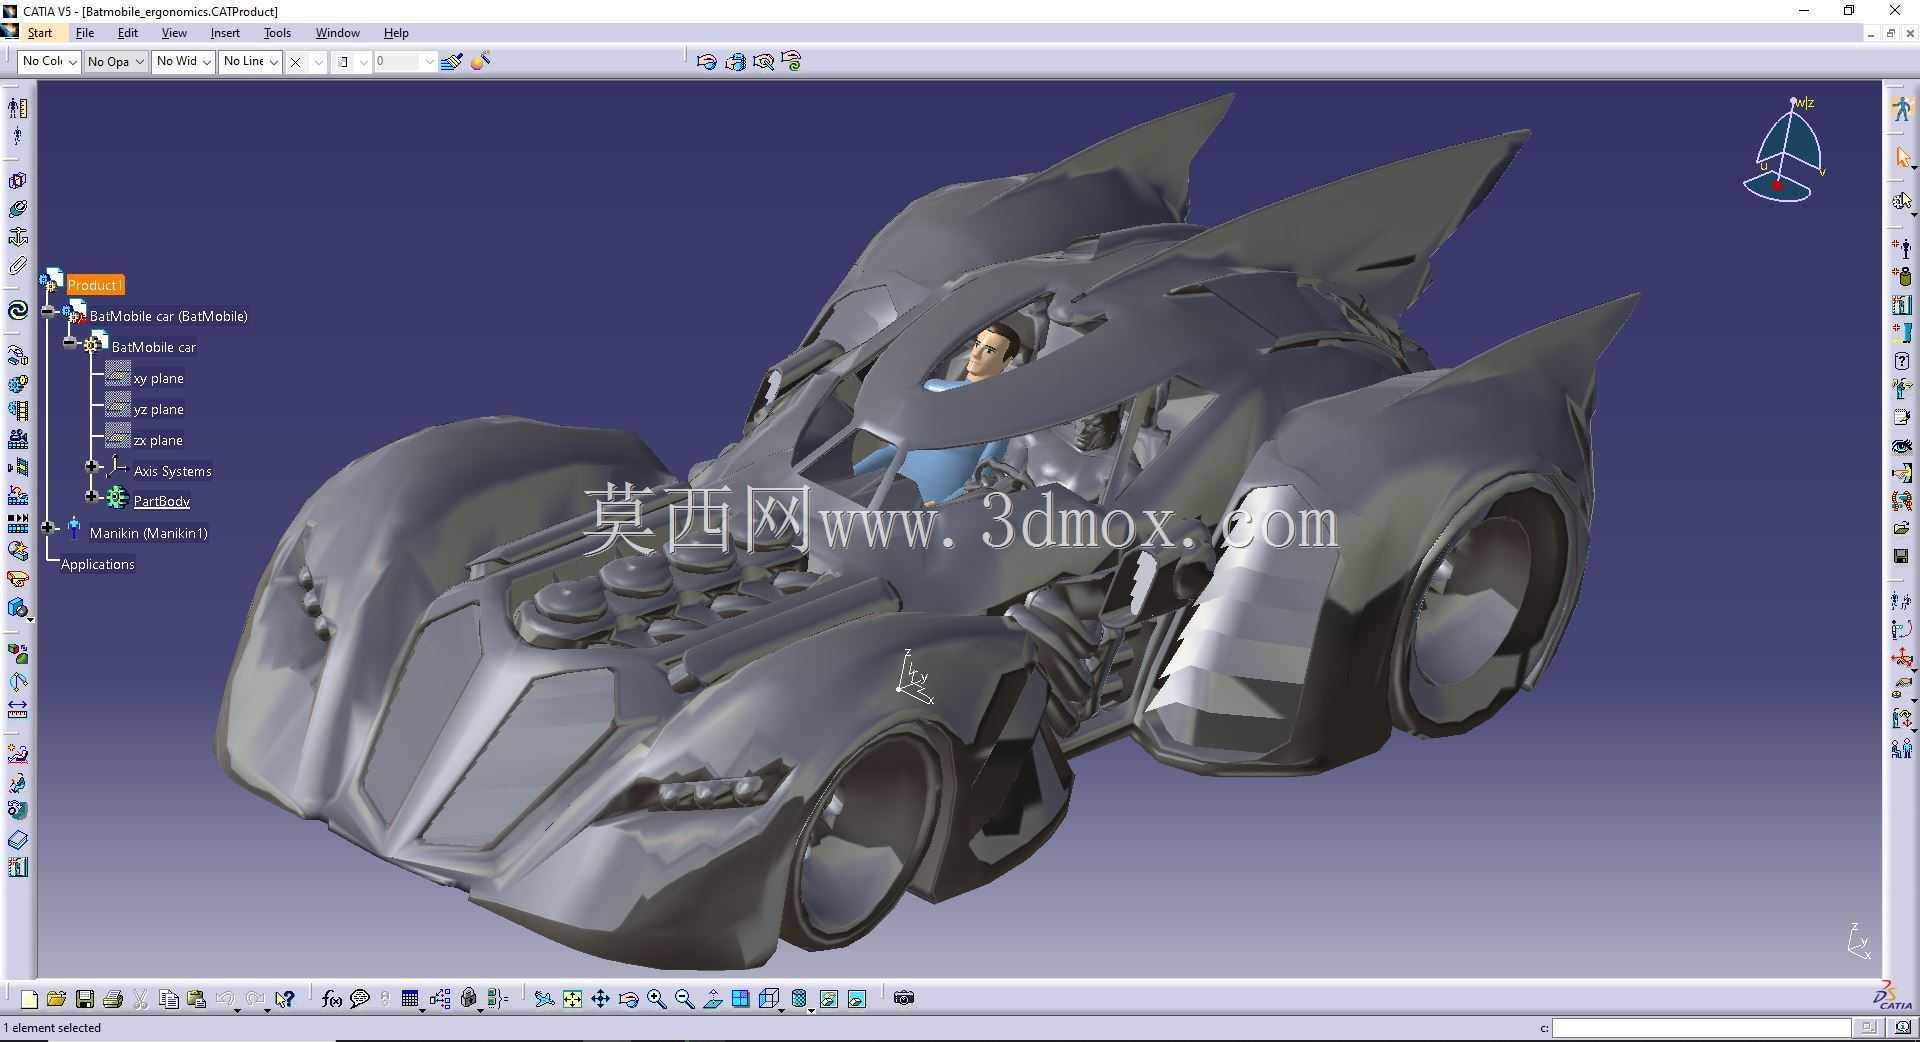1920x1042 pixels.
Task: Click the Fly Mode airplane icon
Action: [x=544, y=999]
